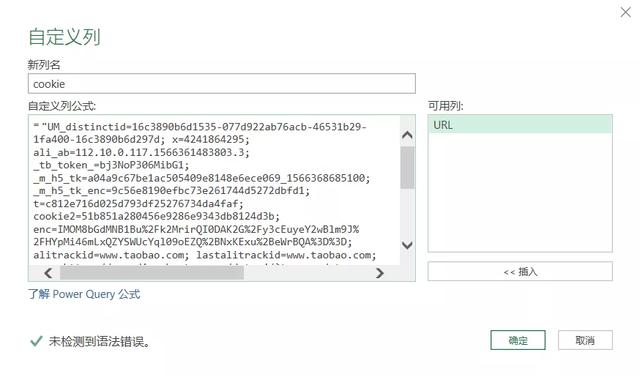Confirm with the 确定 button
Viewport: 640px width, 377px height.
pos(518,340)
